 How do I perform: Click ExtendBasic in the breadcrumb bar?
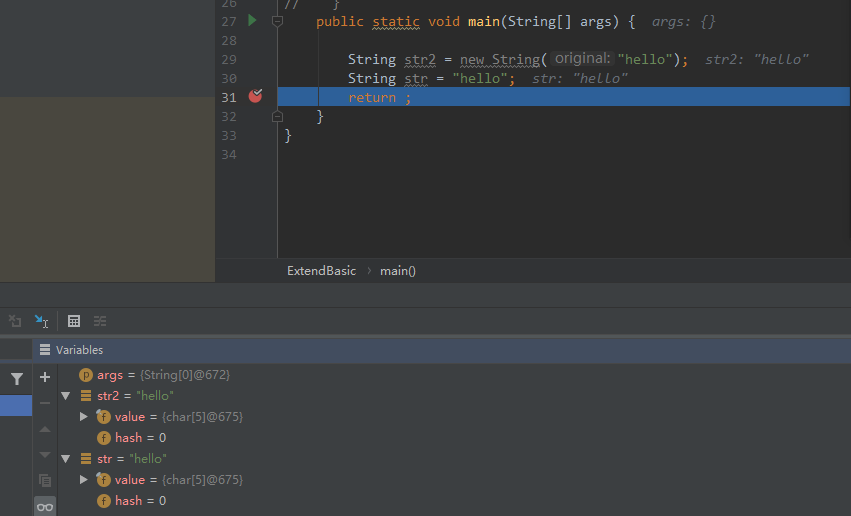tap(321, 271)
